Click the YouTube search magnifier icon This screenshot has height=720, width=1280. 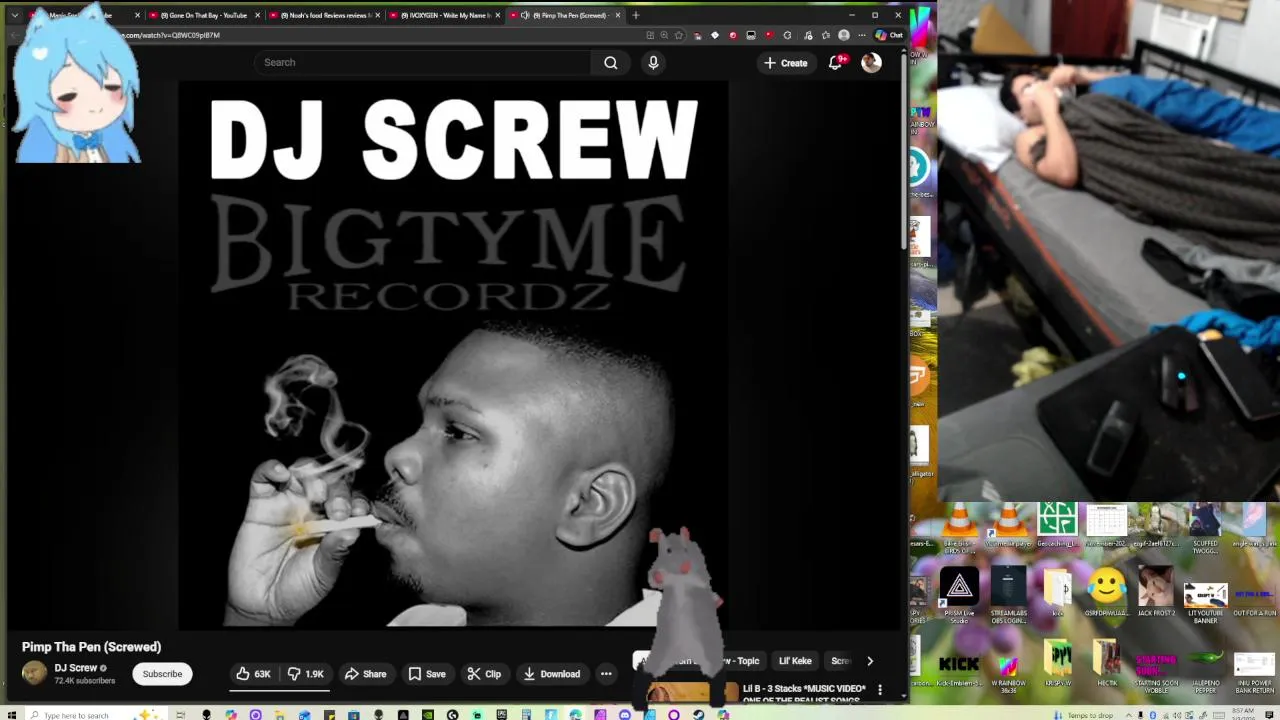pyautogui.click(x=610, y=62)
